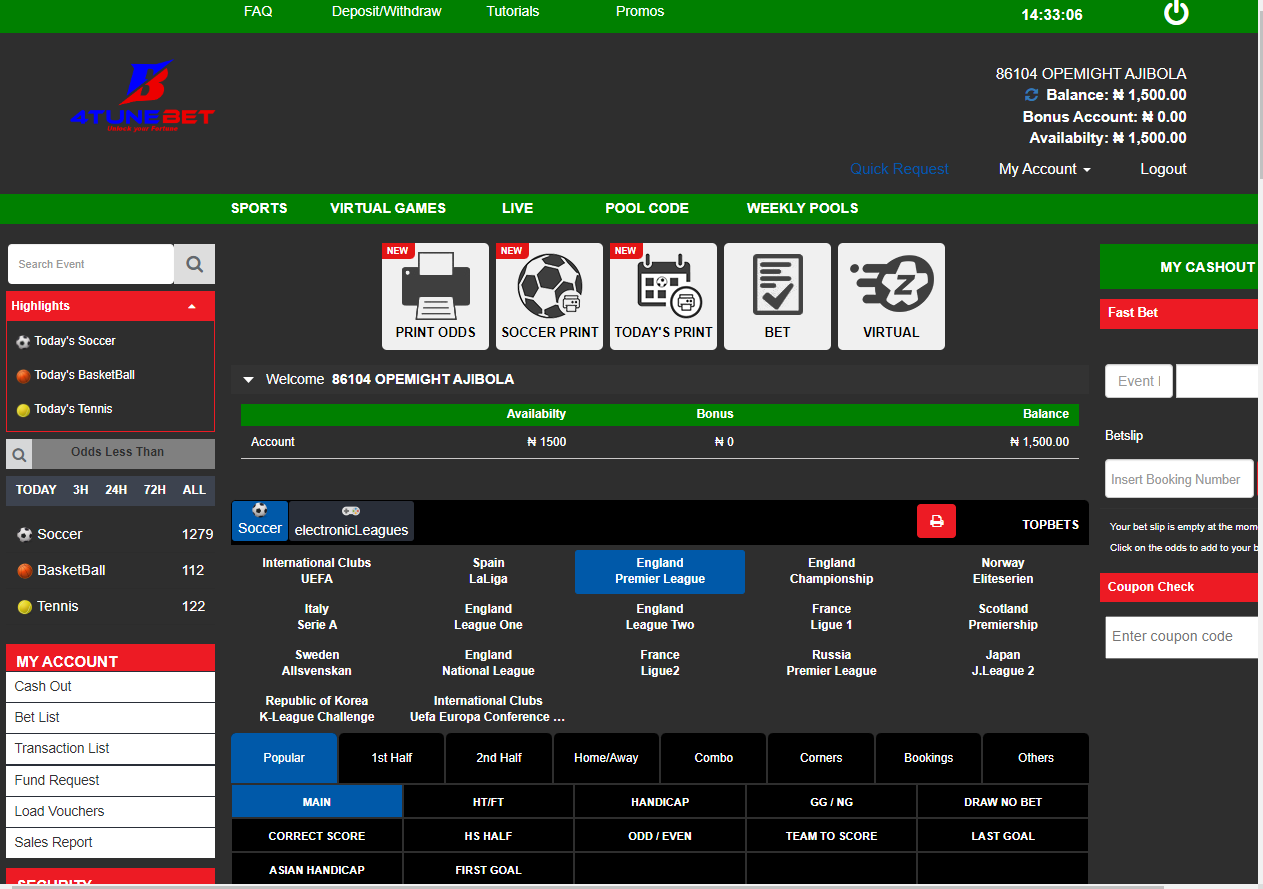Viewport: 1263px width, 889px height.
Task: Expand Tennis sport with 122 events
Action: (110, 606)
